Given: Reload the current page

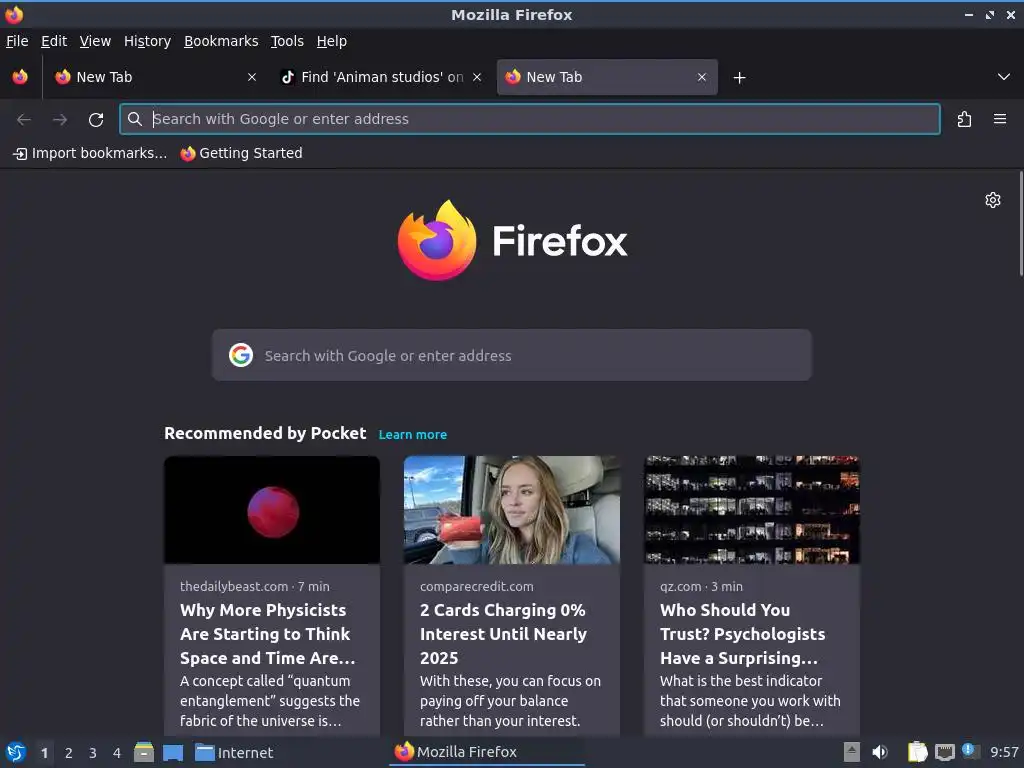Looking at the screenshot, I should click(x=96, y=120).
